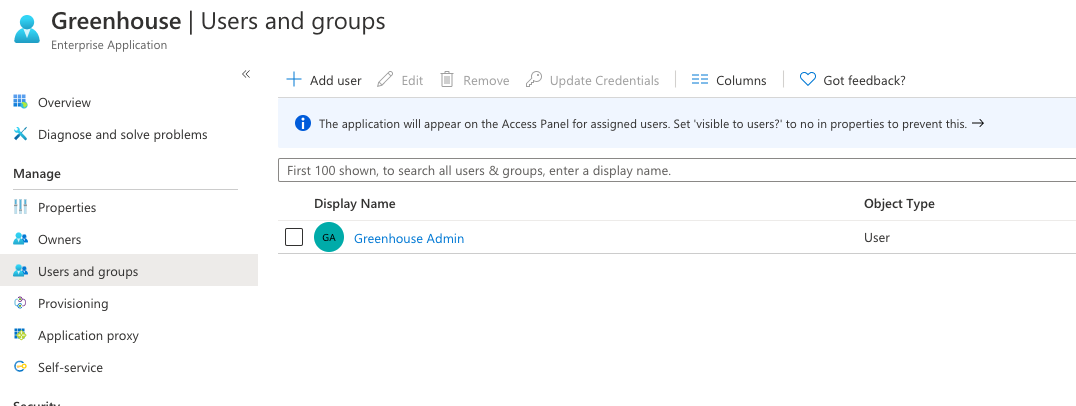Click the Columns list icon

coord(699,80)
